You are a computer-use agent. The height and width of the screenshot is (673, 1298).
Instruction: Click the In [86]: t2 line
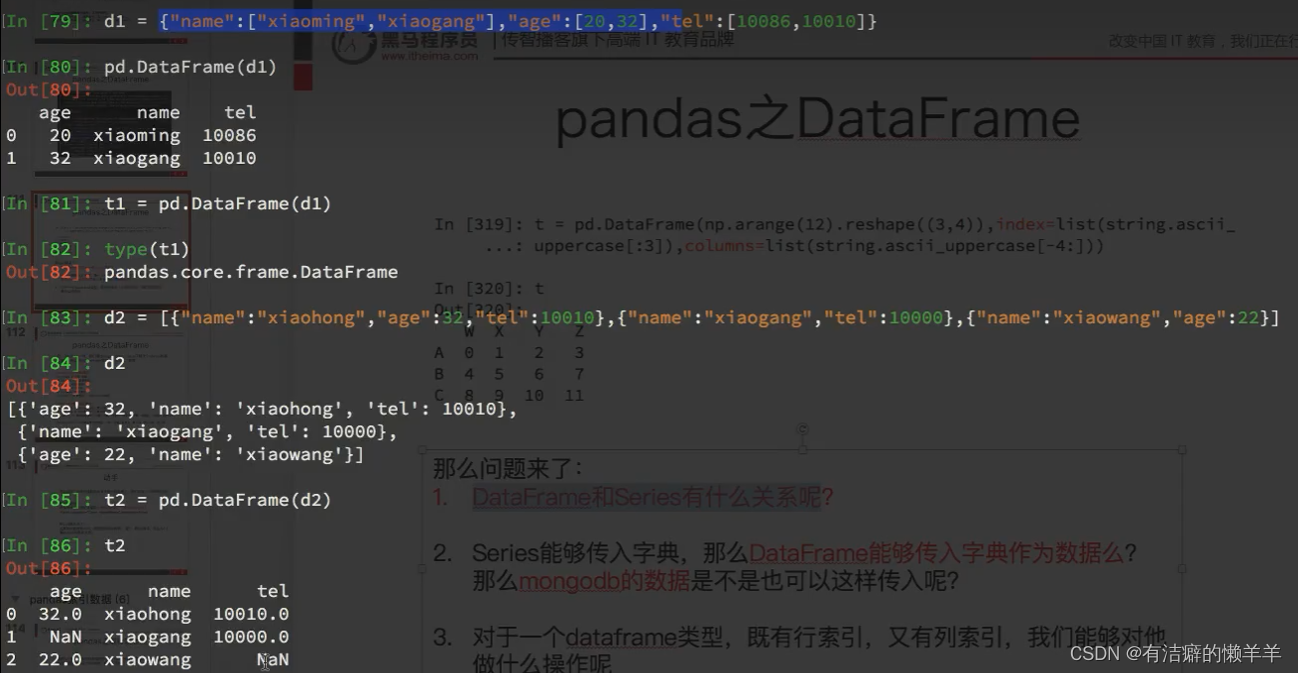pyautogui.click(x=64, y=545)
